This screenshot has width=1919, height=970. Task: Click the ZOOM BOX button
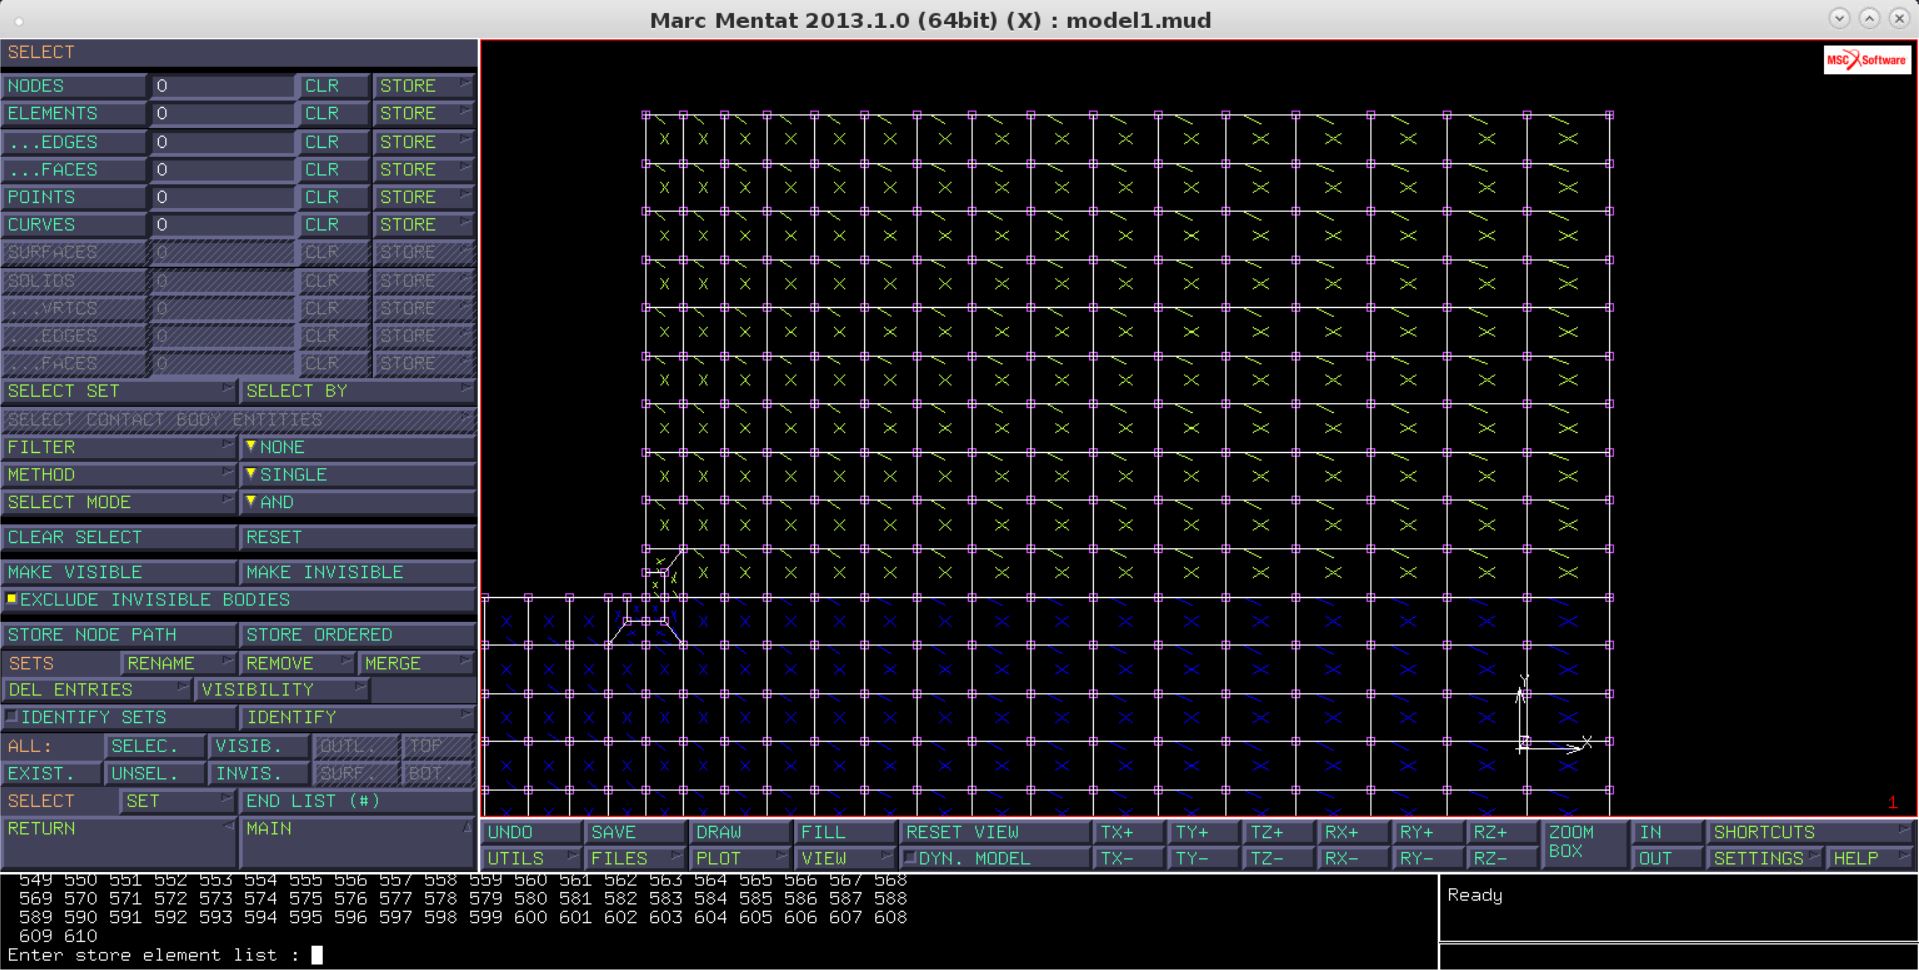[x=1584, y=844]
